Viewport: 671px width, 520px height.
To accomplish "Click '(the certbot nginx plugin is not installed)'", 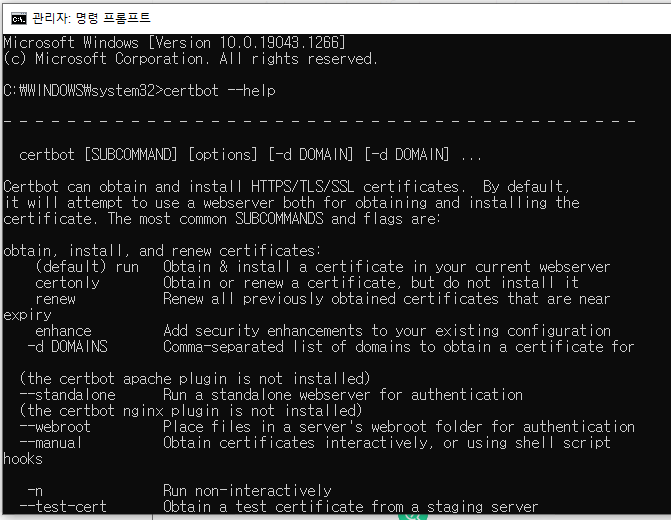I will point(191,411).
